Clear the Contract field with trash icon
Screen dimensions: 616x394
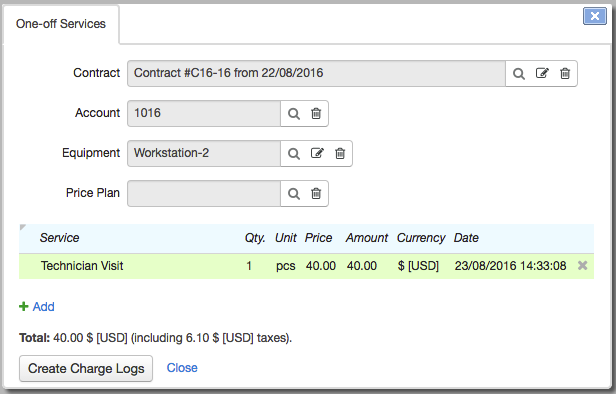point(565,73)
